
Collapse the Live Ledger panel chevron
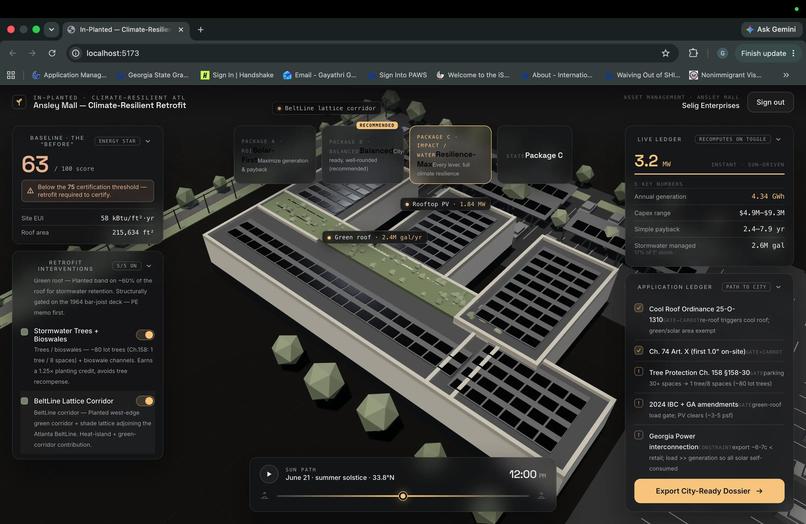(778, 139)
